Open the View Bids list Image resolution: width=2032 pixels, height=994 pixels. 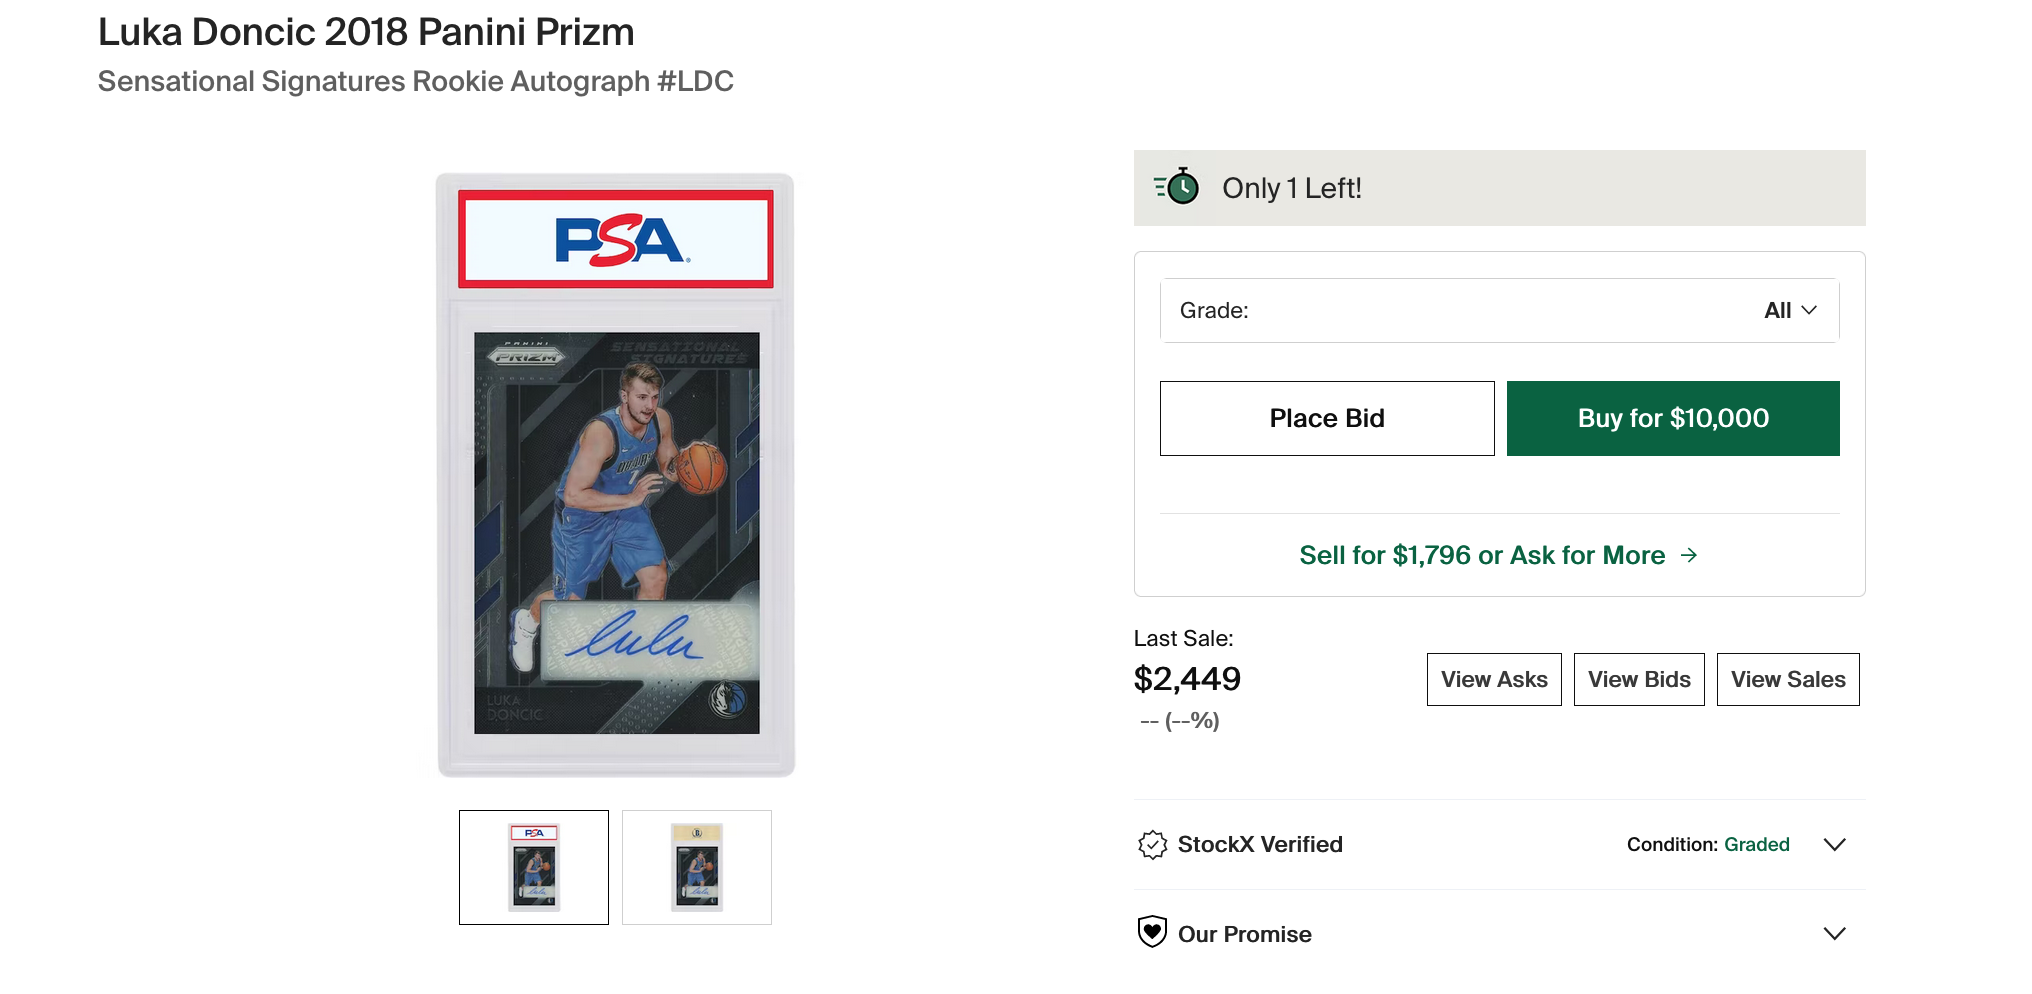1639,680
